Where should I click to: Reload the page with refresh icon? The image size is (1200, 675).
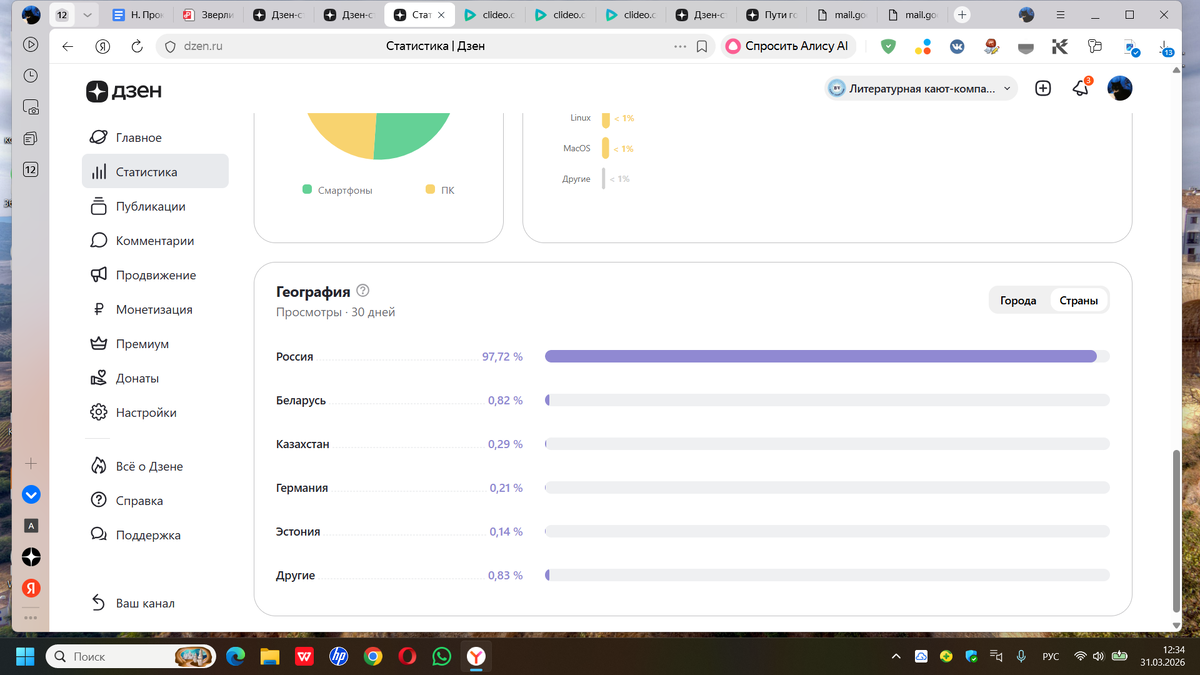click(x=137, y=46)
